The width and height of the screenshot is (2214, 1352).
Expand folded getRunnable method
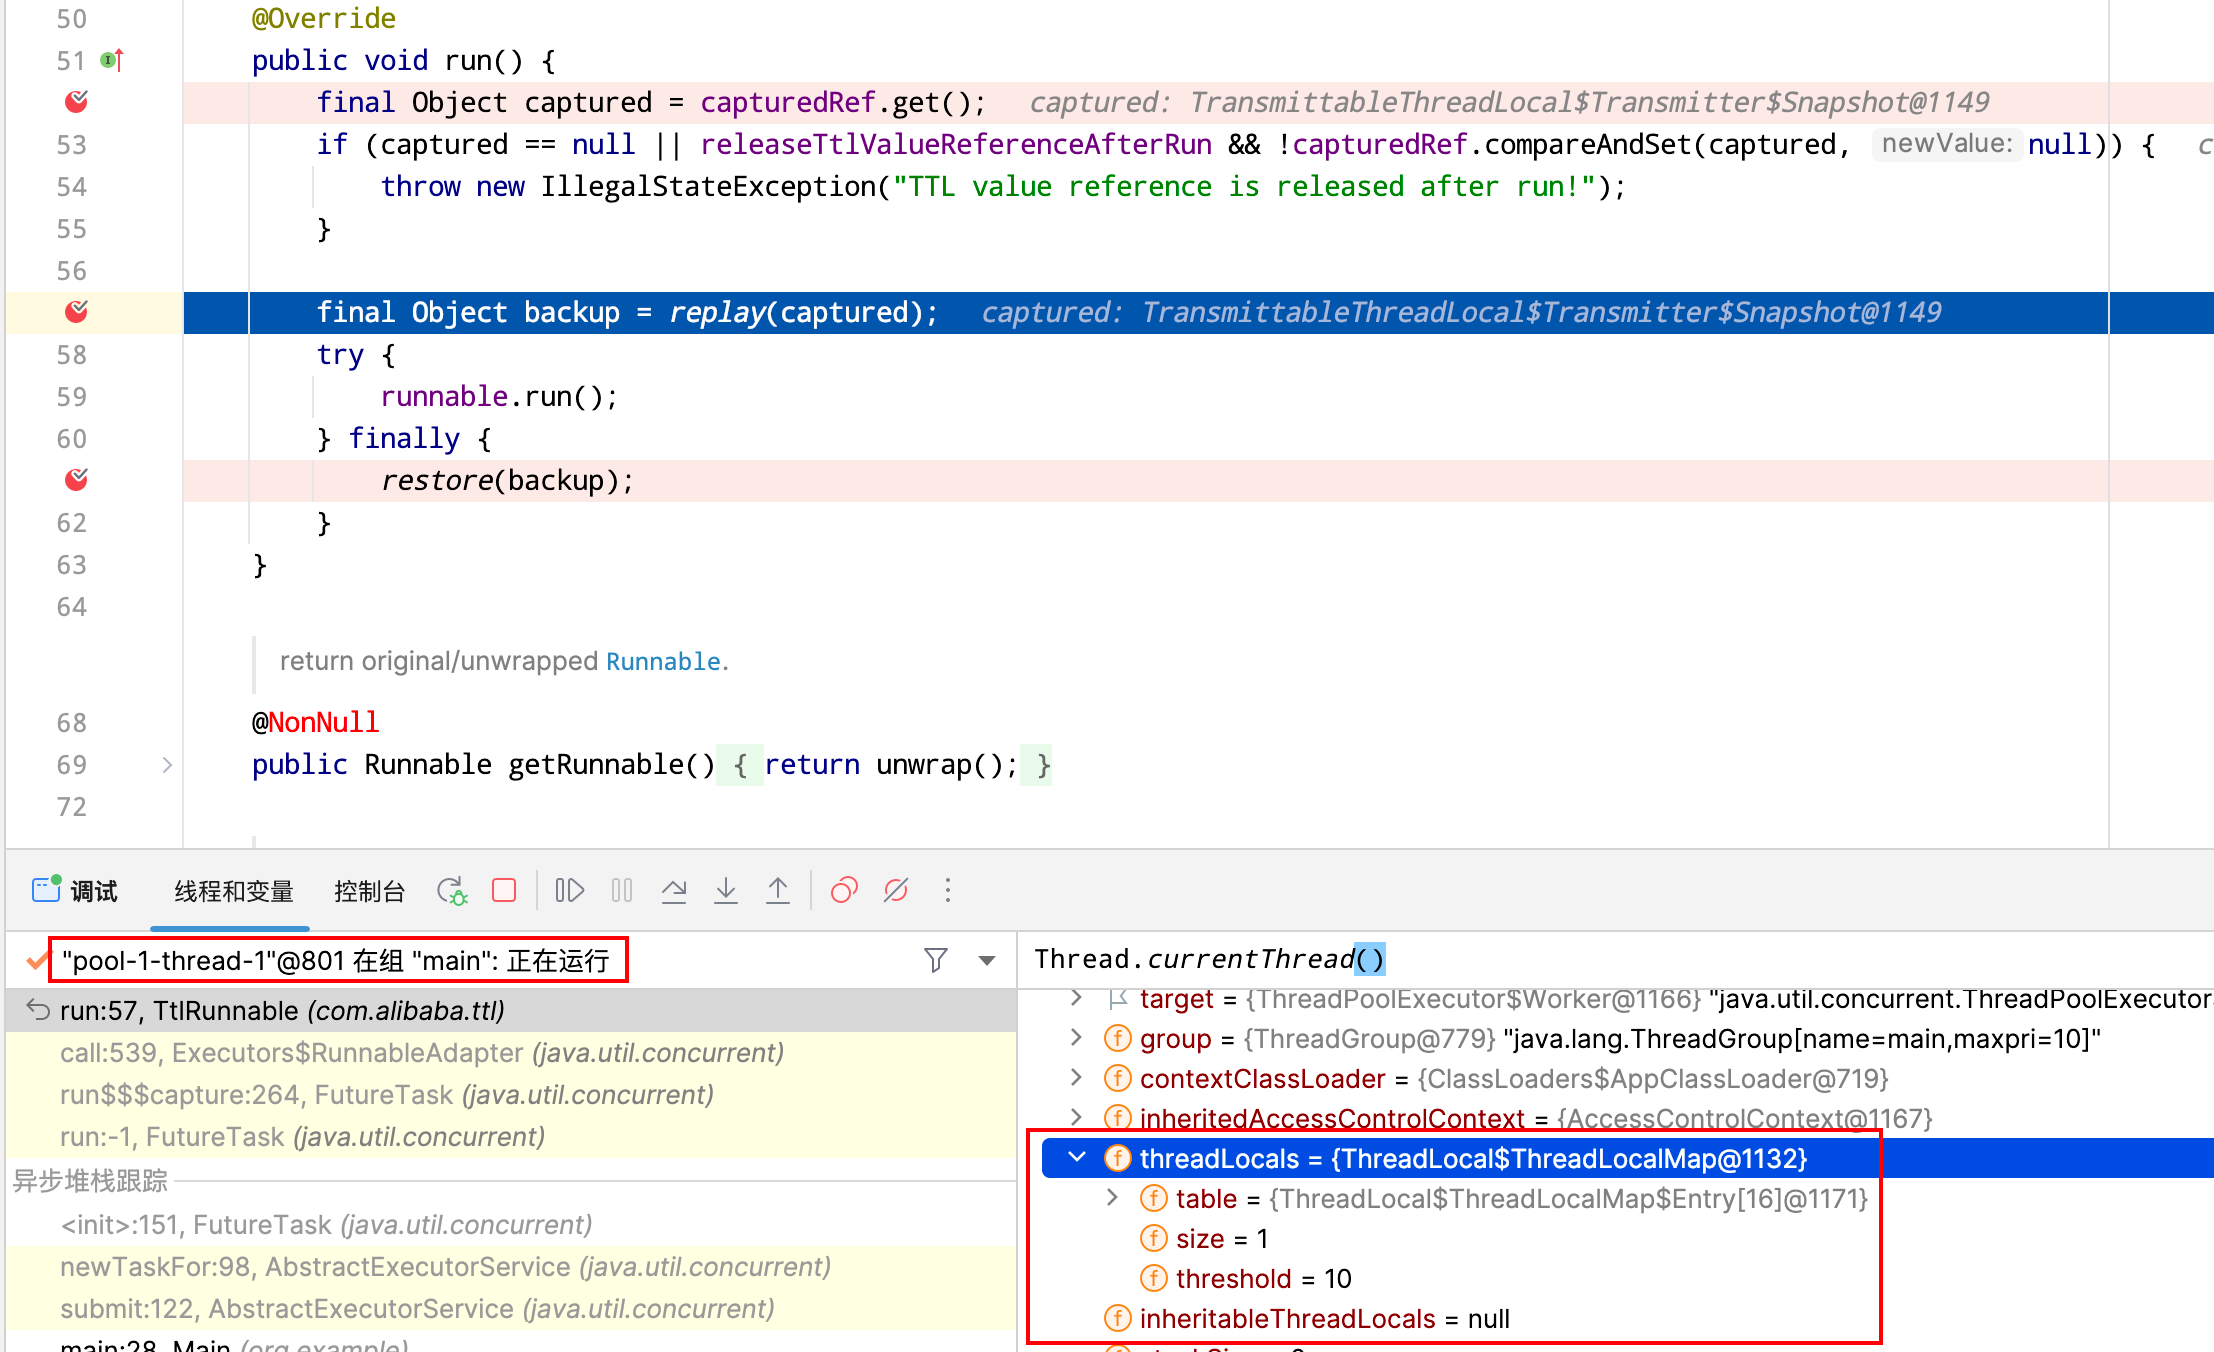pos(167,765)
